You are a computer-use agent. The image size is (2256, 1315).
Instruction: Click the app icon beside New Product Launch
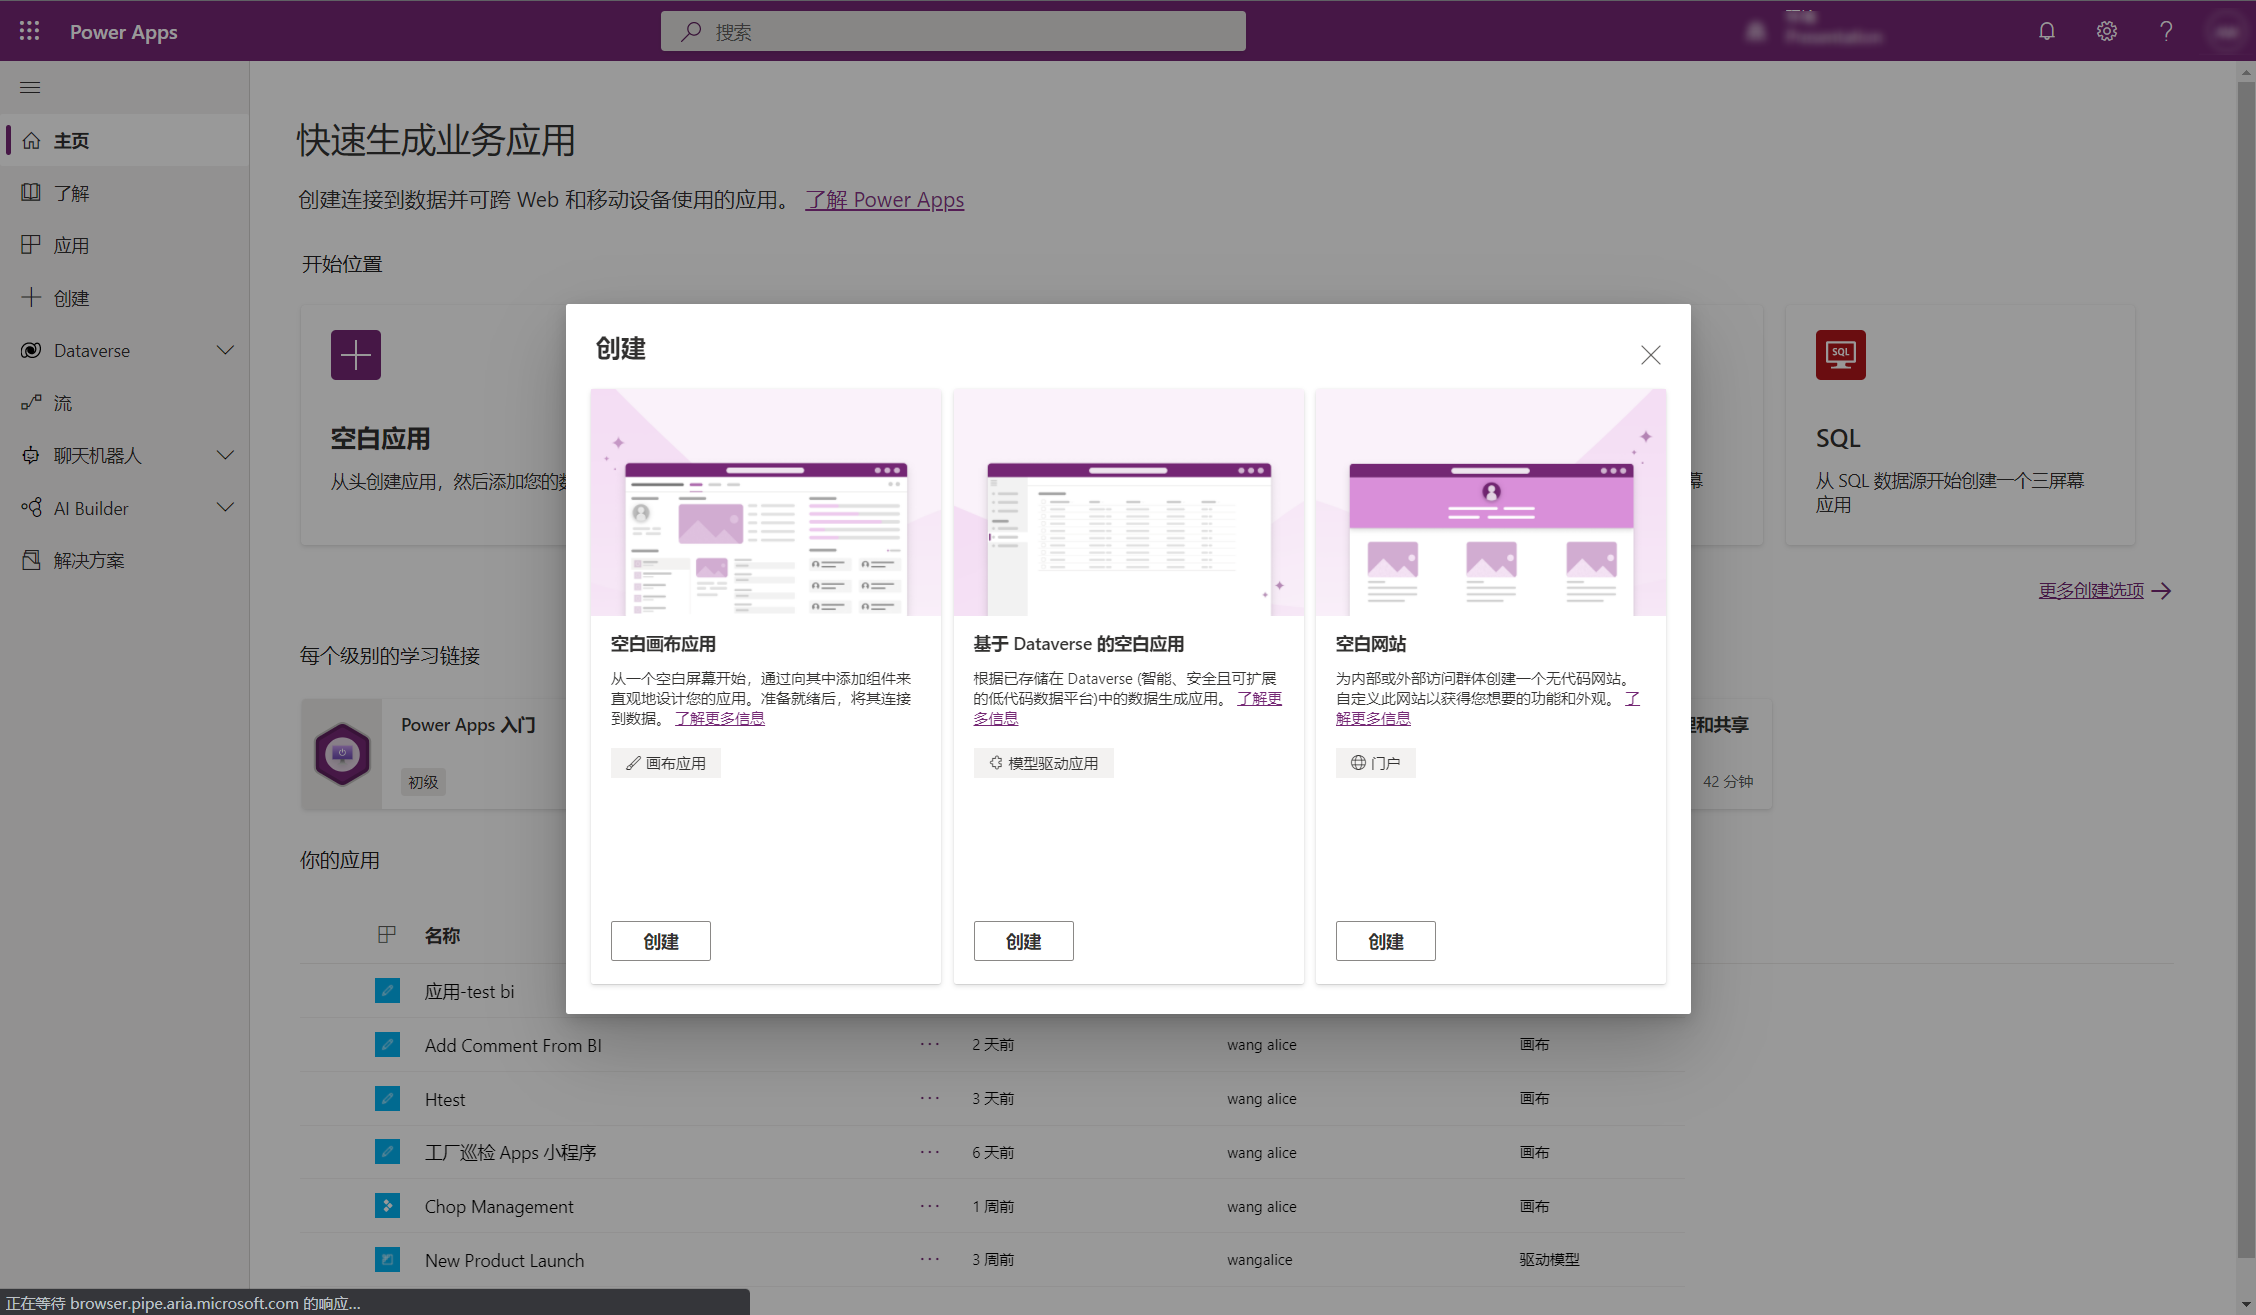[387, 1260]
